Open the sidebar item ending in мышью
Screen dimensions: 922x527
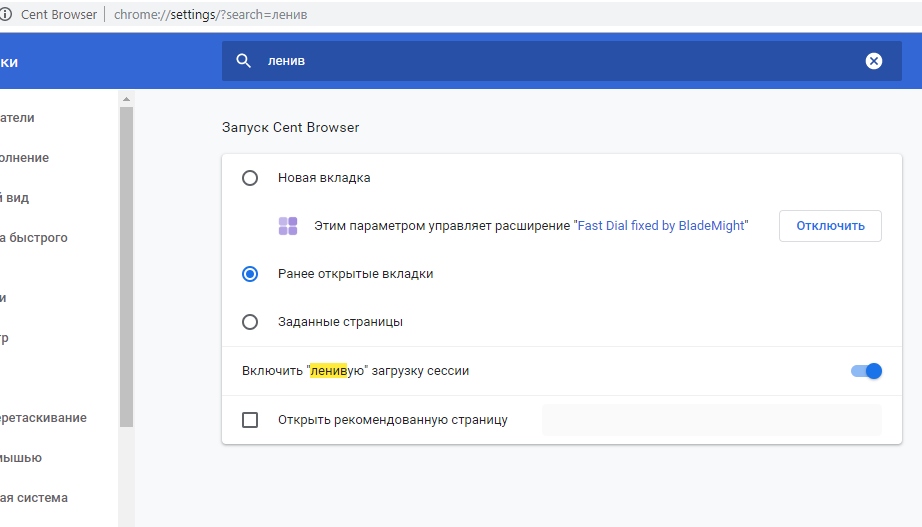[x=21, y=458]
